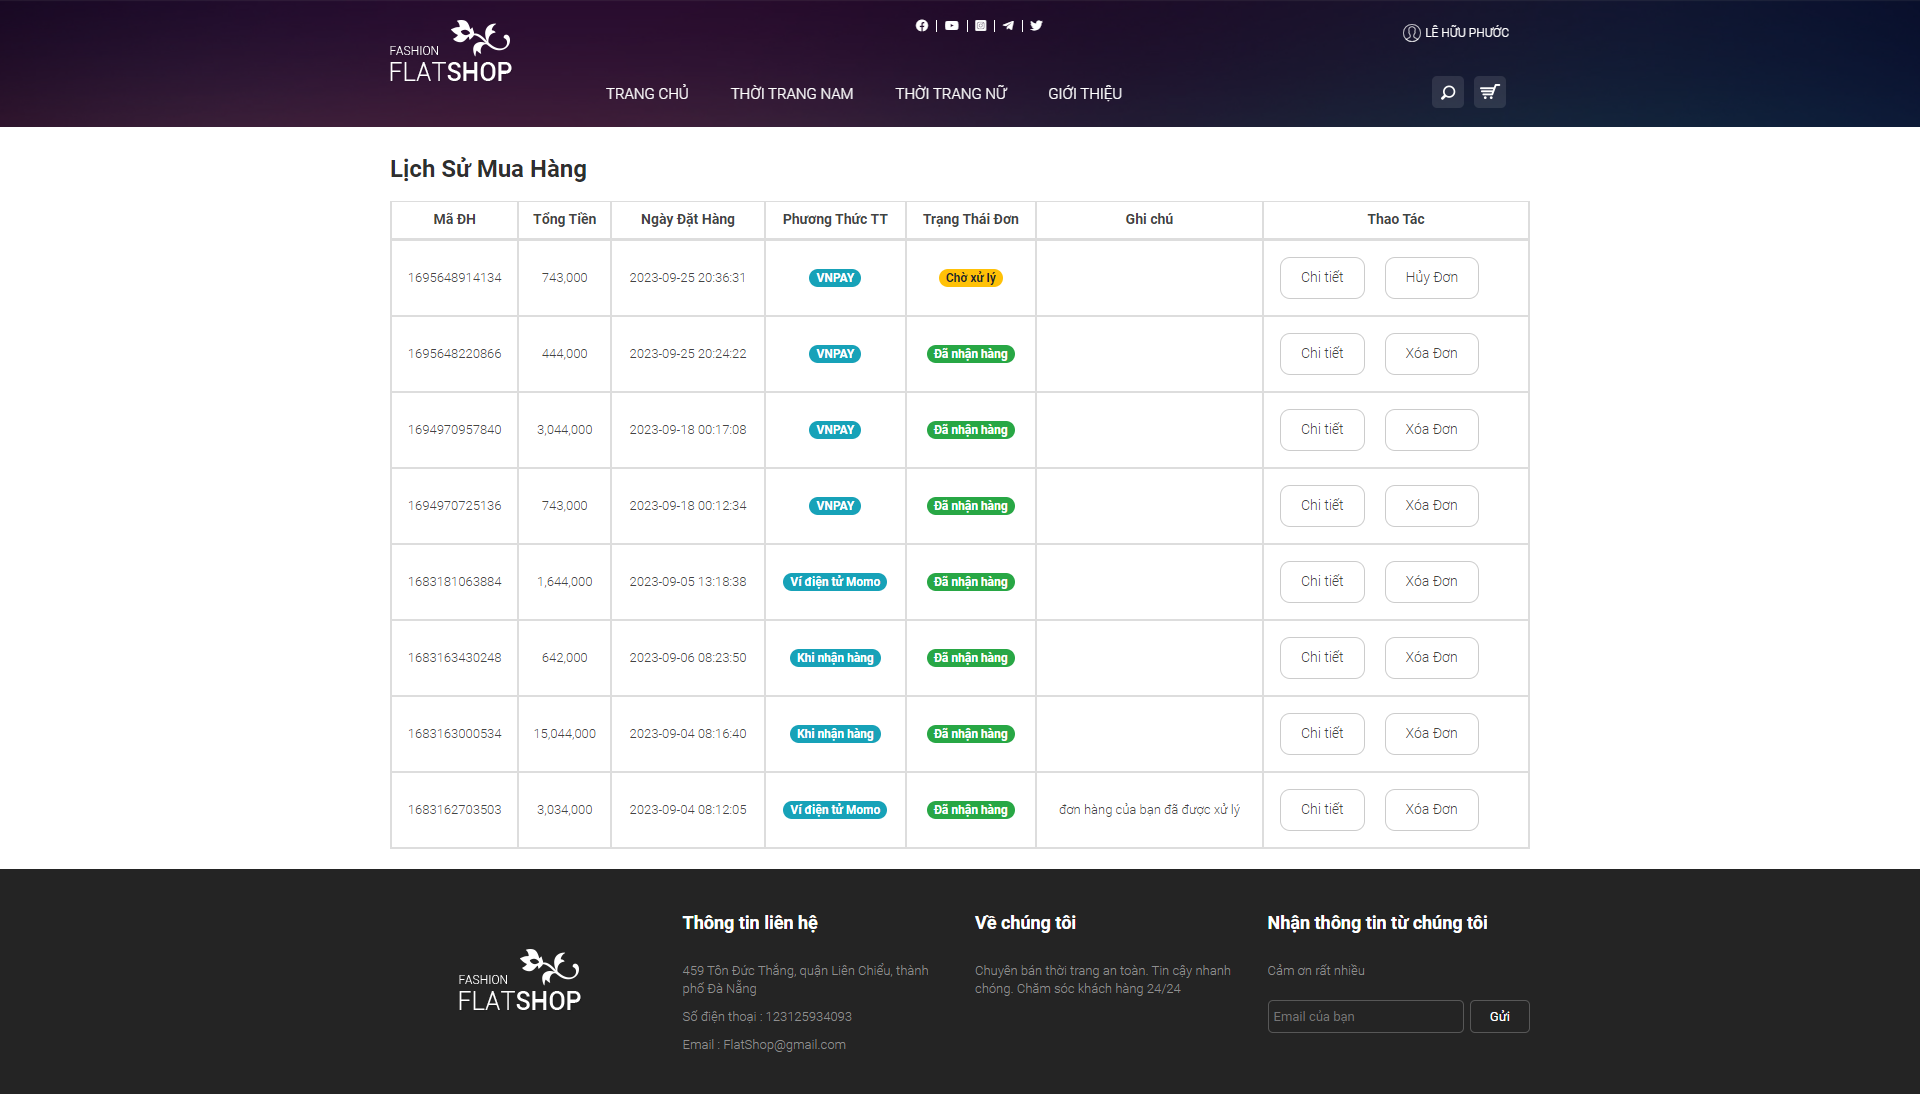Click date 2023-09-05 13:18:38

pyautogui.click(x=688, y=582)
